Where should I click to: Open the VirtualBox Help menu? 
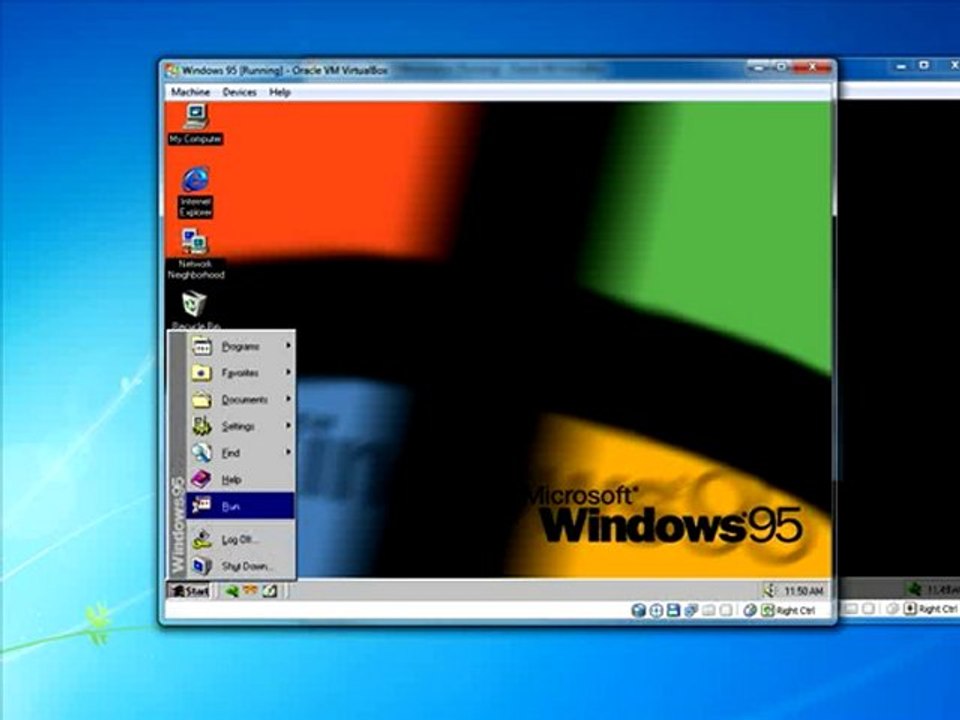click(x=280, y=92)
